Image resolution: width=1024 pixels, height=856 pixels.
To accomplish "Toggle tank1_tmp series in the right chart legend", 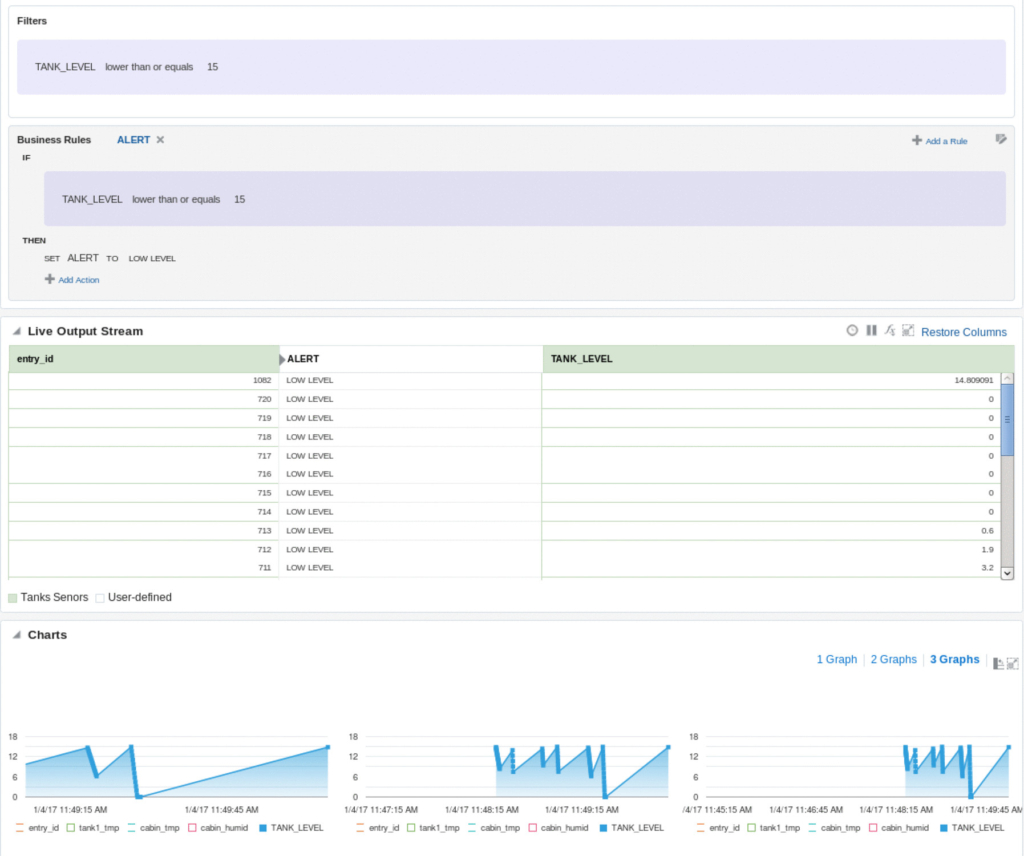I will (774, 828).
